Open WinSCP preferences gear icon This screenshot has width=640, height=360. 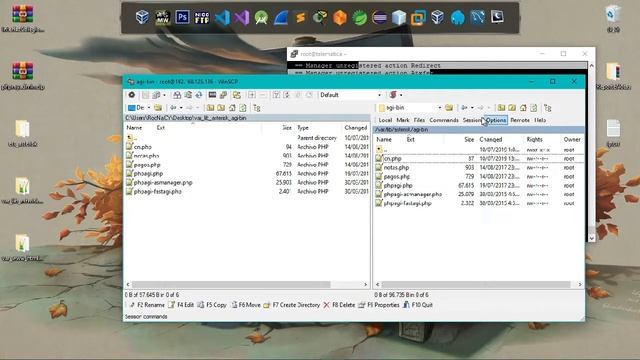[132, 95]
